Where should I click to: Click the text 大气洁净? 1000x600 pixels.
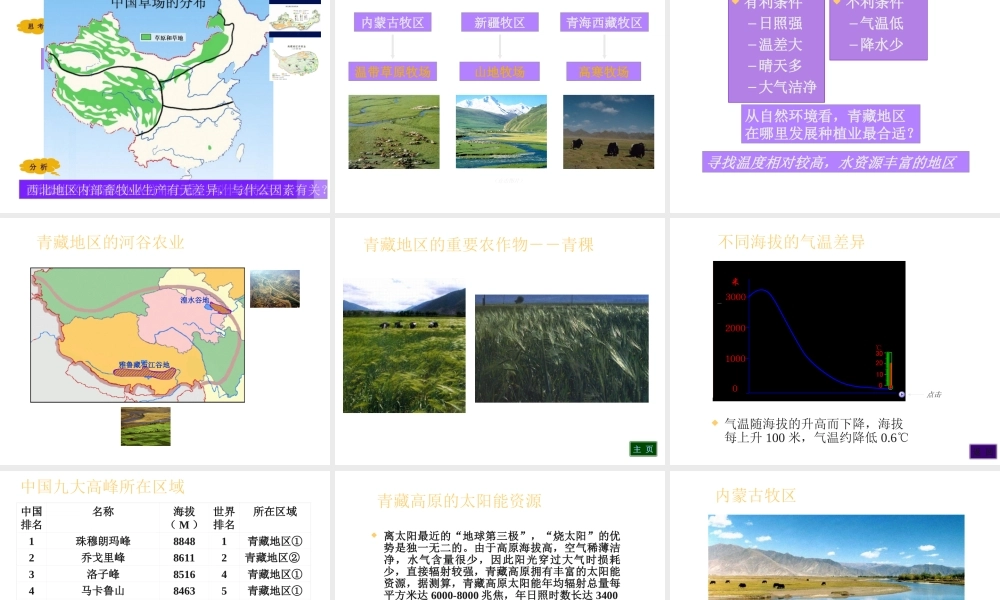click(x=787, y=87)
